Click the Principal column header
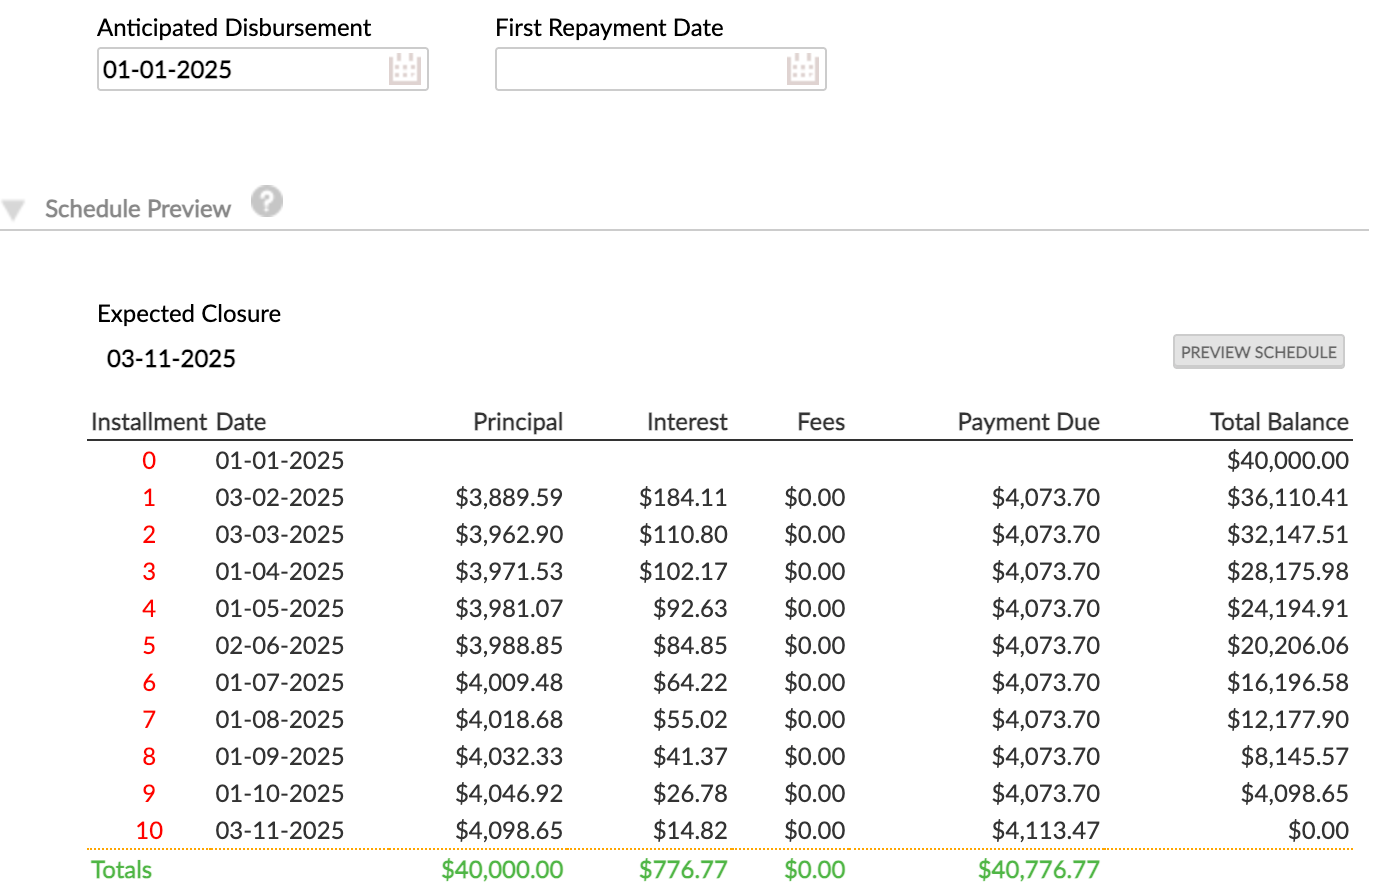1374x896 pixels. point(517,422)
